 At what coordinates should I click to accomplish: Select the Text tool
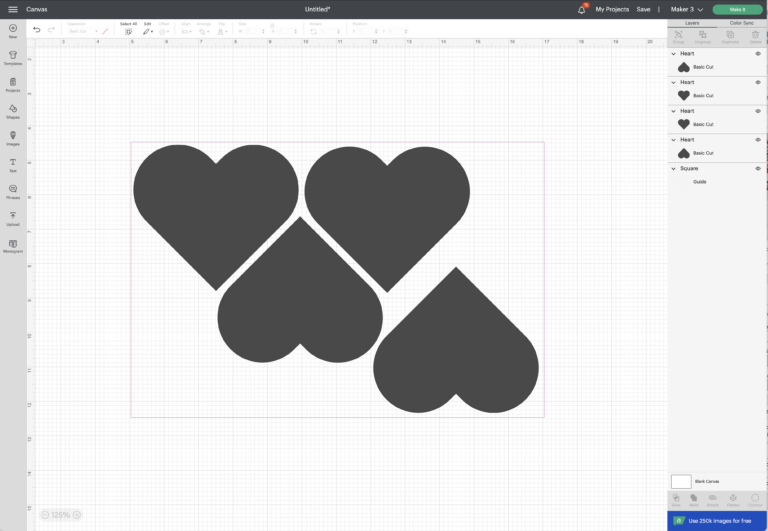pyautogui.click(x=13, y=163)
